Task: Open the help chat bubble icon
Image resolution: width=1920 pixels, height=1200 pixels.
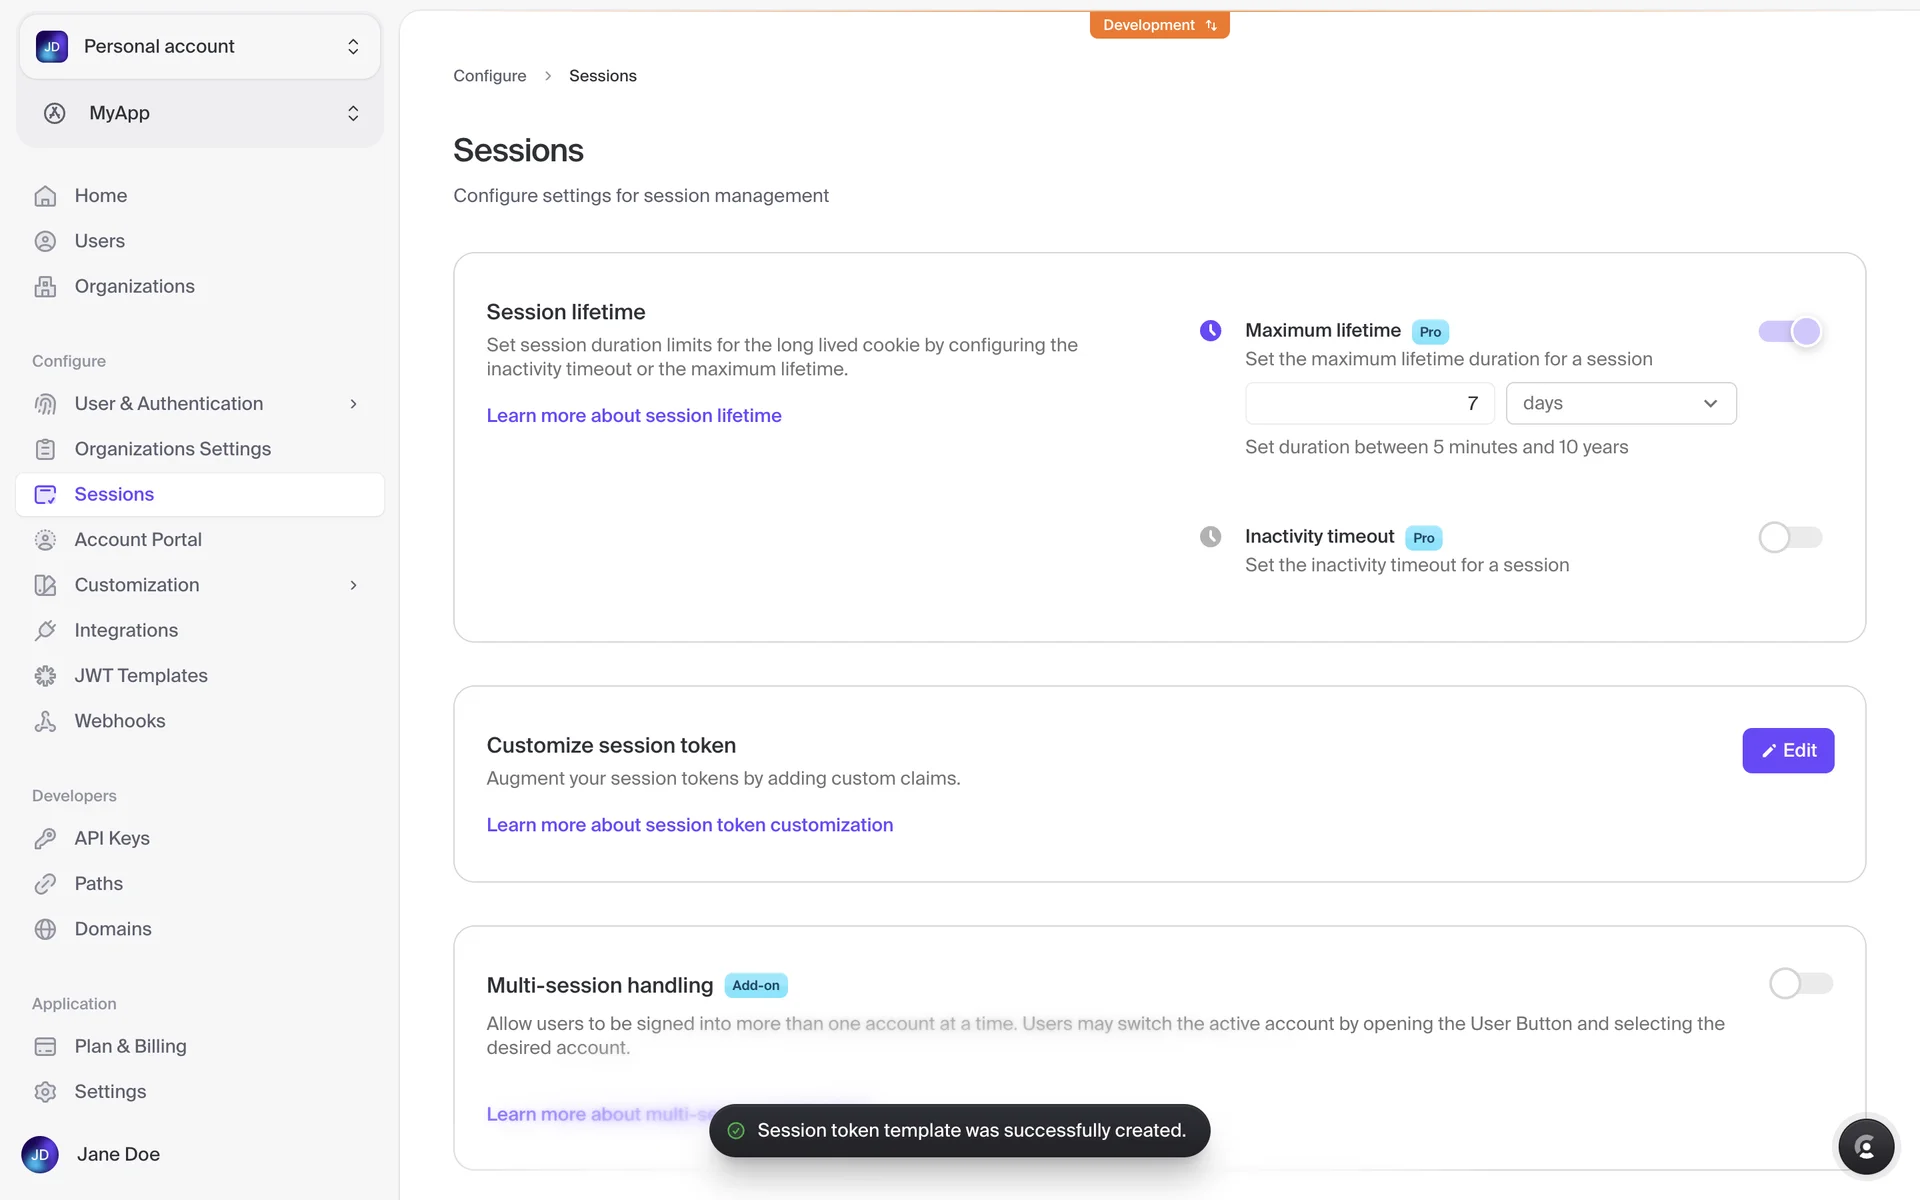Action: coord(1865,1146)
